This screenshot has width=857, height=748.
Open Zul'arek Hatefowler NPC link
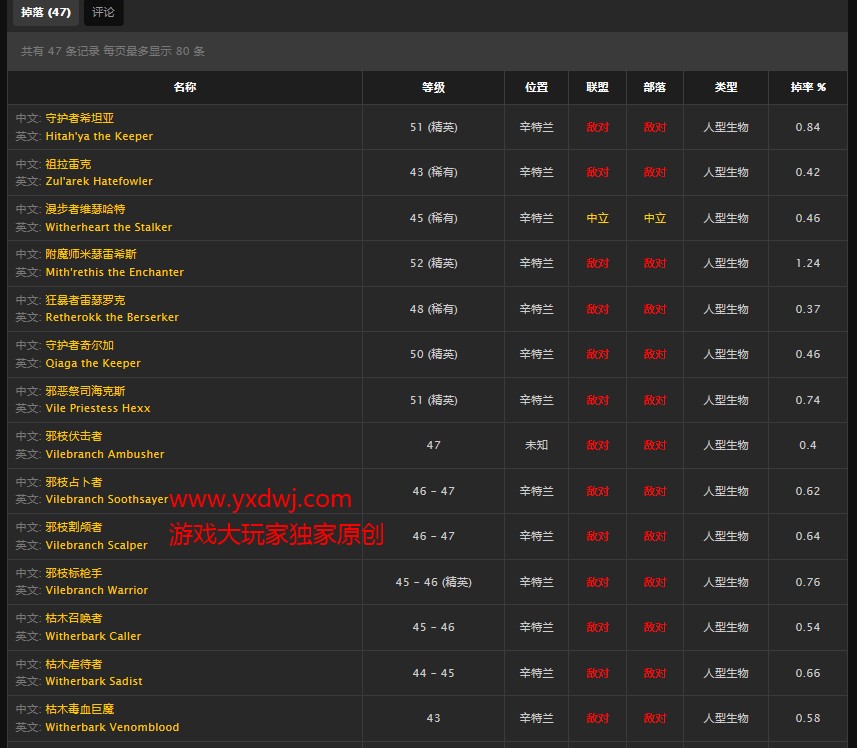coord(99,181)
